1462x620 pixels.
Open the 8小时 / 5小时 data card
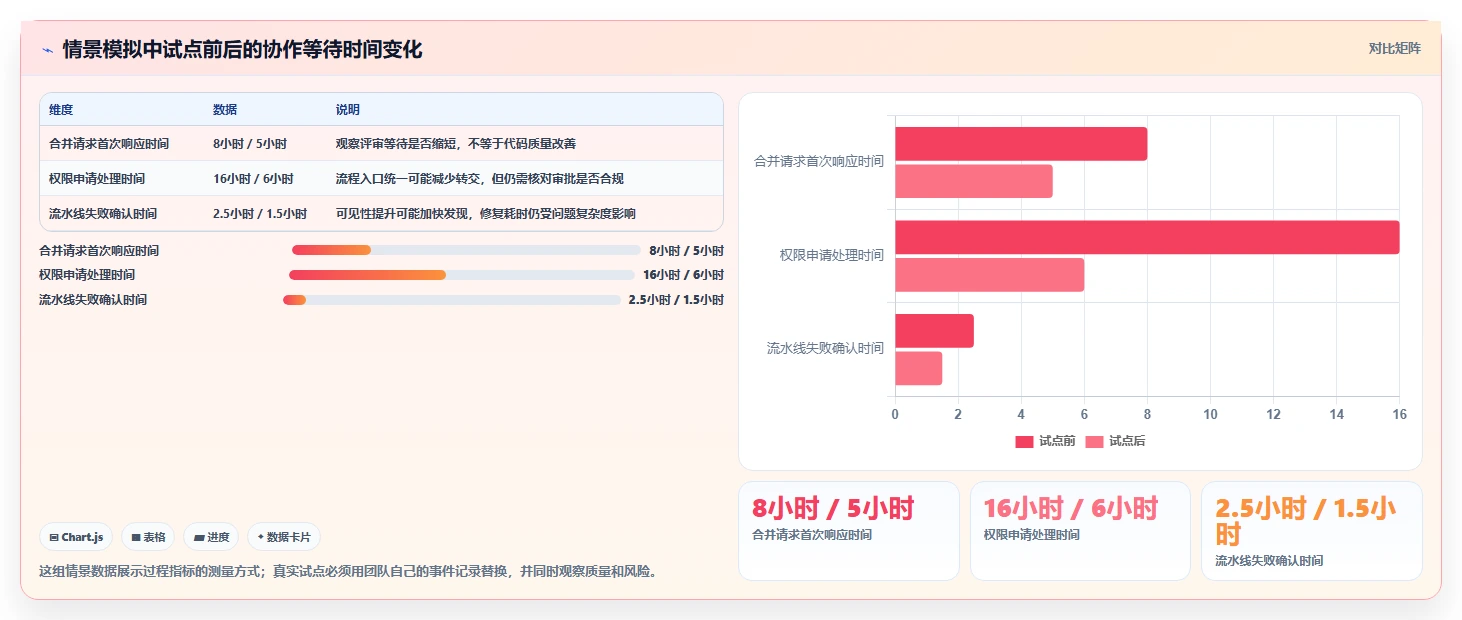pos(849,531)
